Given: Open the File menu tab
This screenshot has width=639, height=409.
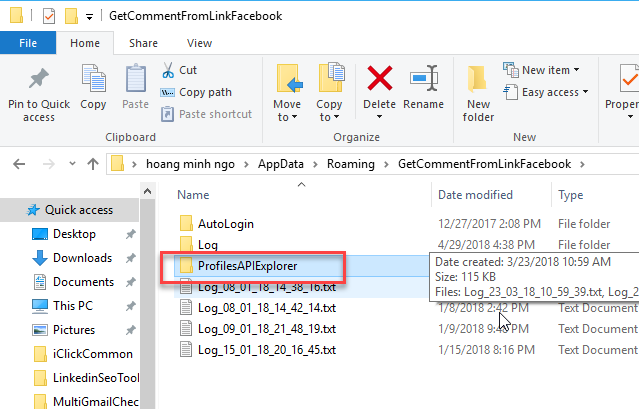Looking at the screenshot, I should 28,43.
